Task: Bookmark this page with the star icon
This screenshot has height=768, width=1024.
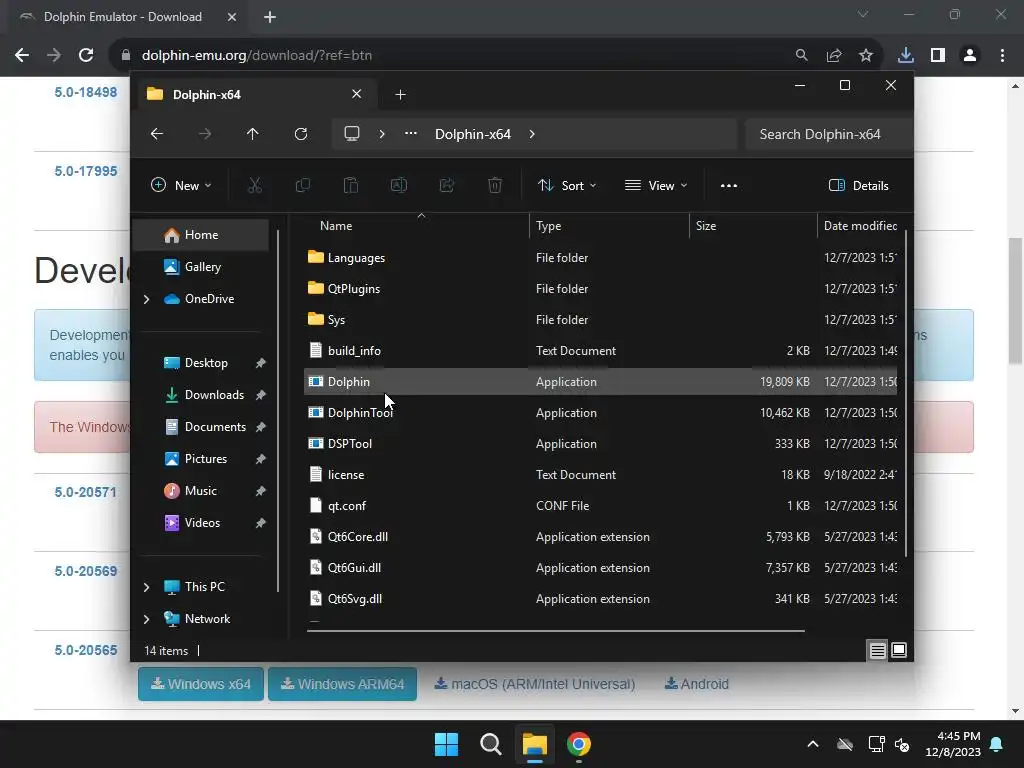Action: point(866,56)
